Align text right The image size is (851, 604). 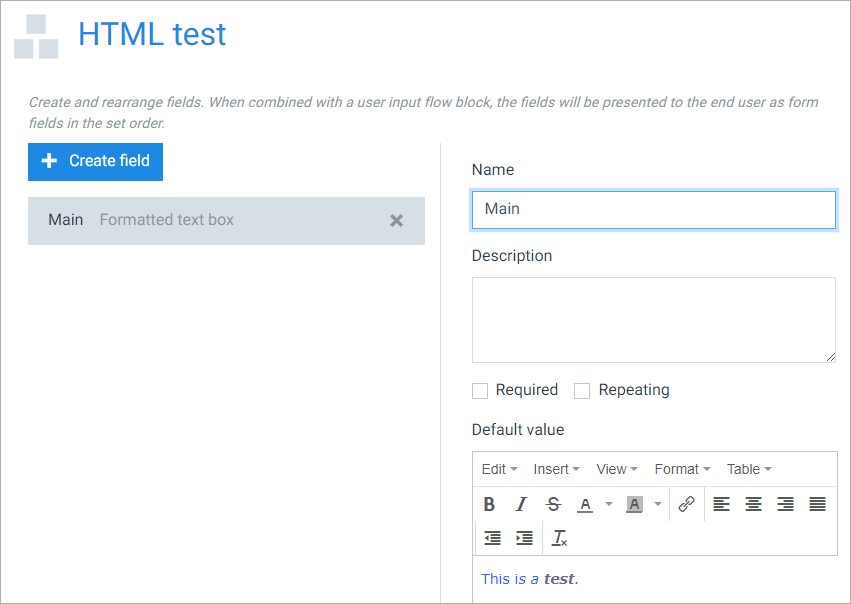point(785,504)
